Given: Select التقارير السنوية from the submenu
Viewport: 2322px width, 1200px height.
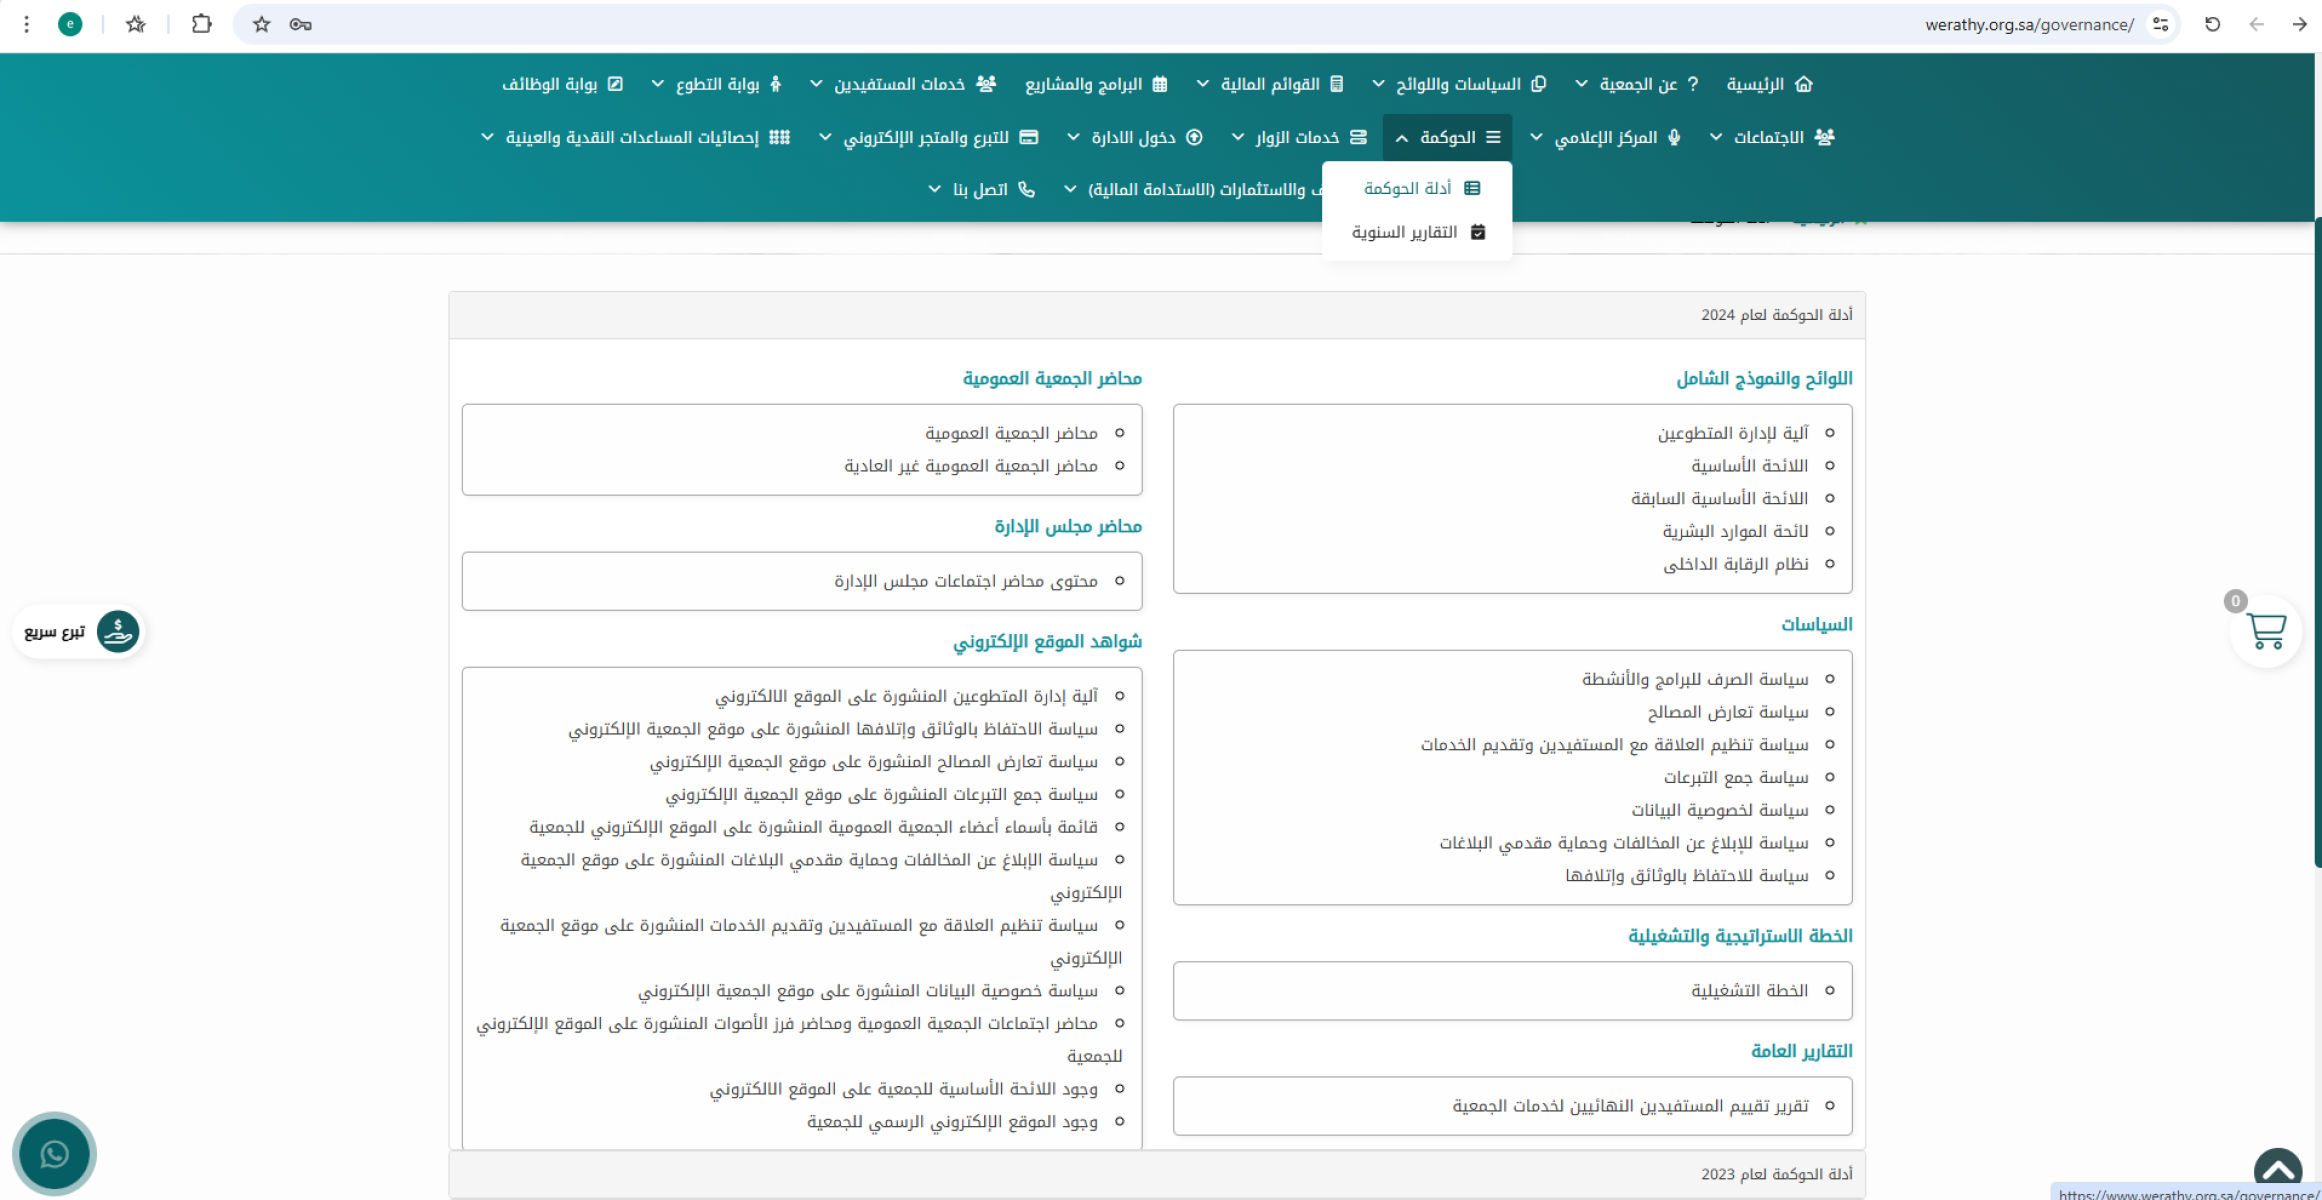Looking at the screenshot, I should coord(1404,232).
